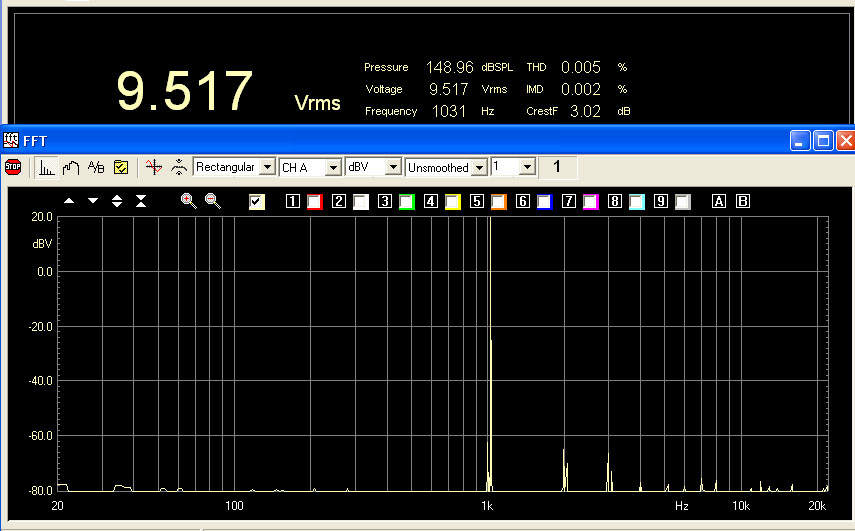The height and width of the screenshot is (531, 855).
Task: Click the overlay B button
Action: tap(742, 202)
